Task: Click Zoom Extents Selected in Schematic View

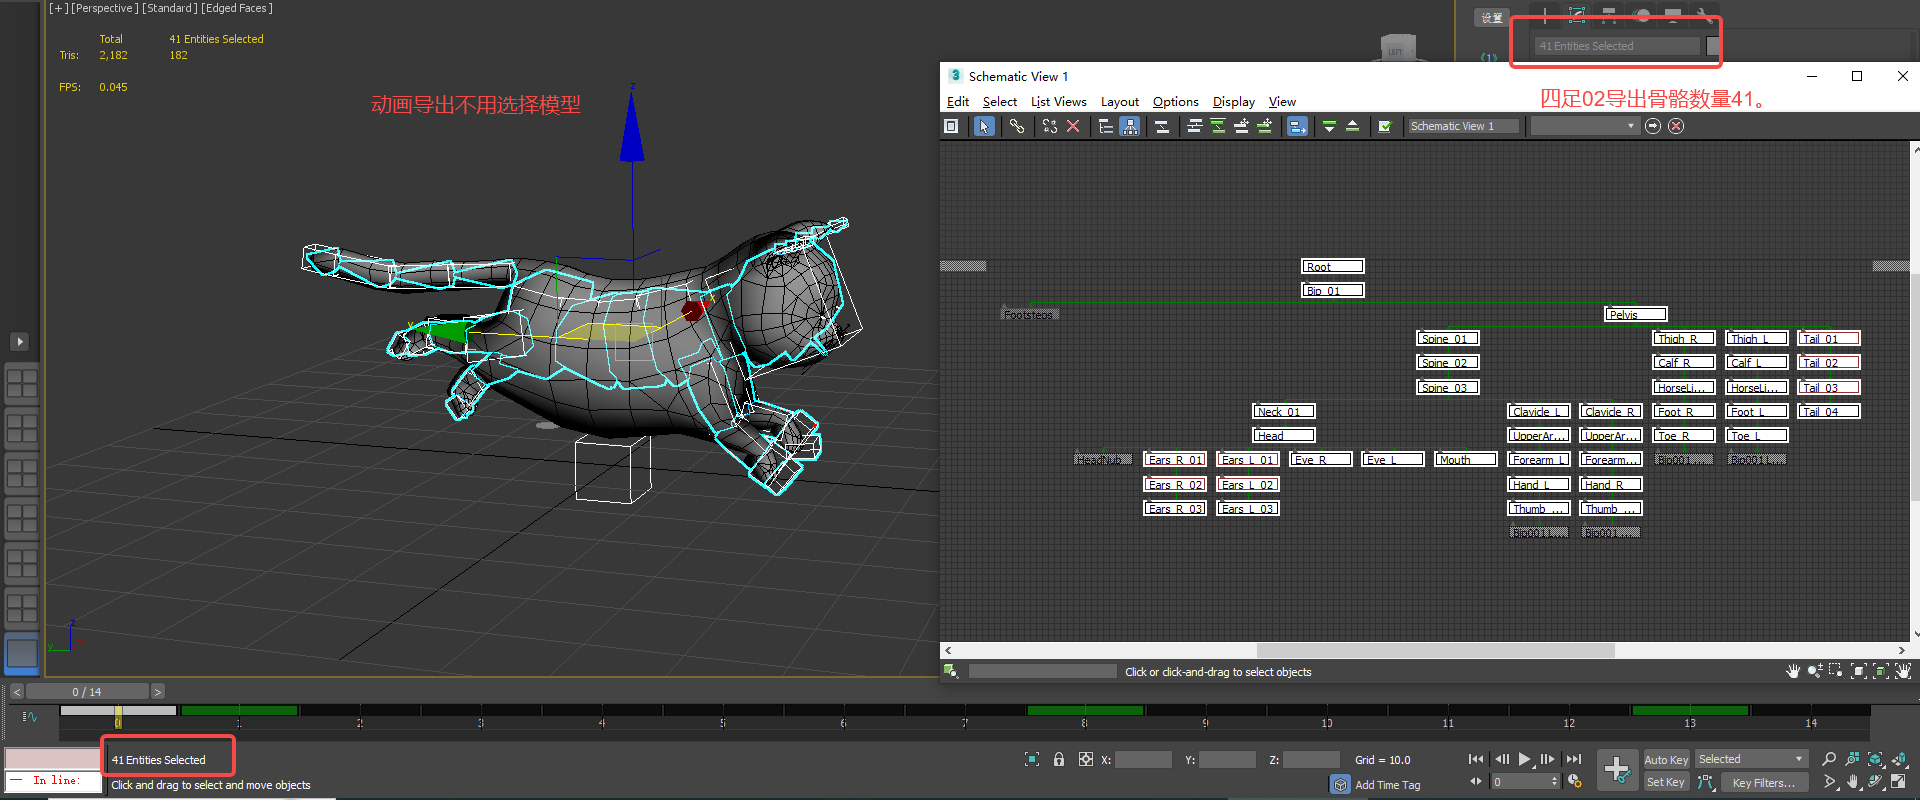Action: [1881, 671]
